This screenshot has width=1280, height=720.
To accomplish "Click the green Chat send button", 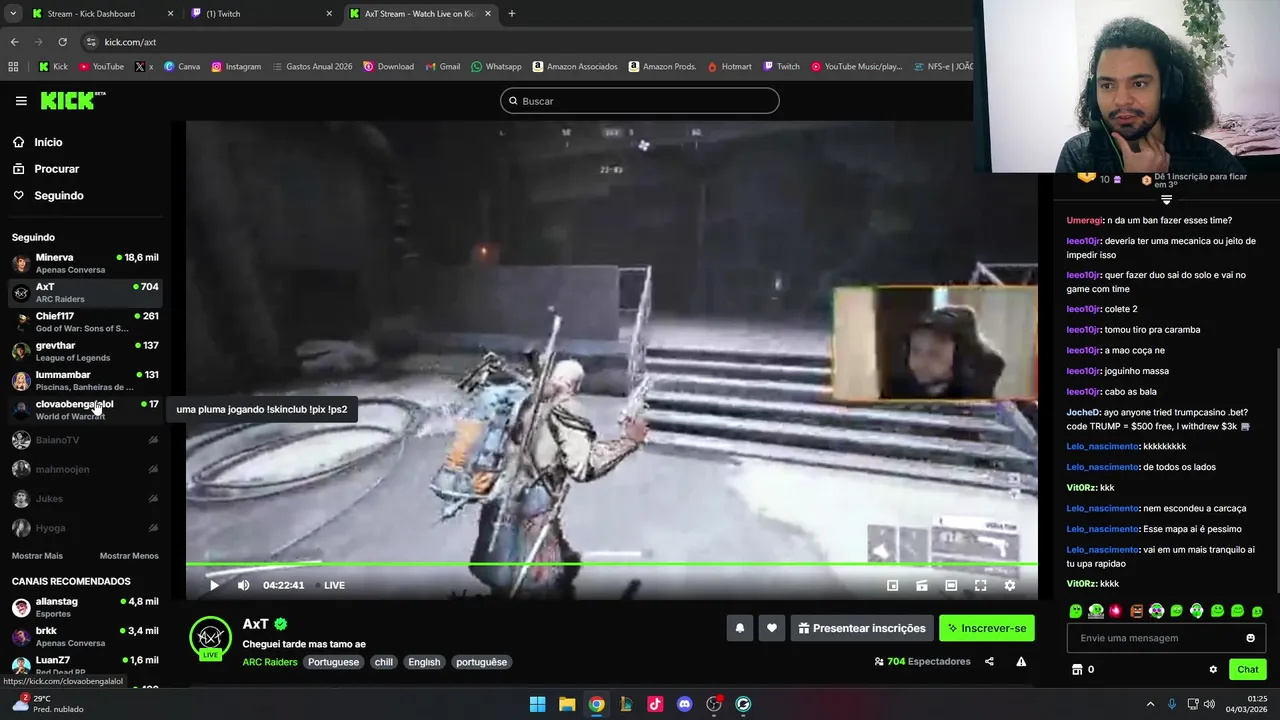I will [x=1248, y=670].
